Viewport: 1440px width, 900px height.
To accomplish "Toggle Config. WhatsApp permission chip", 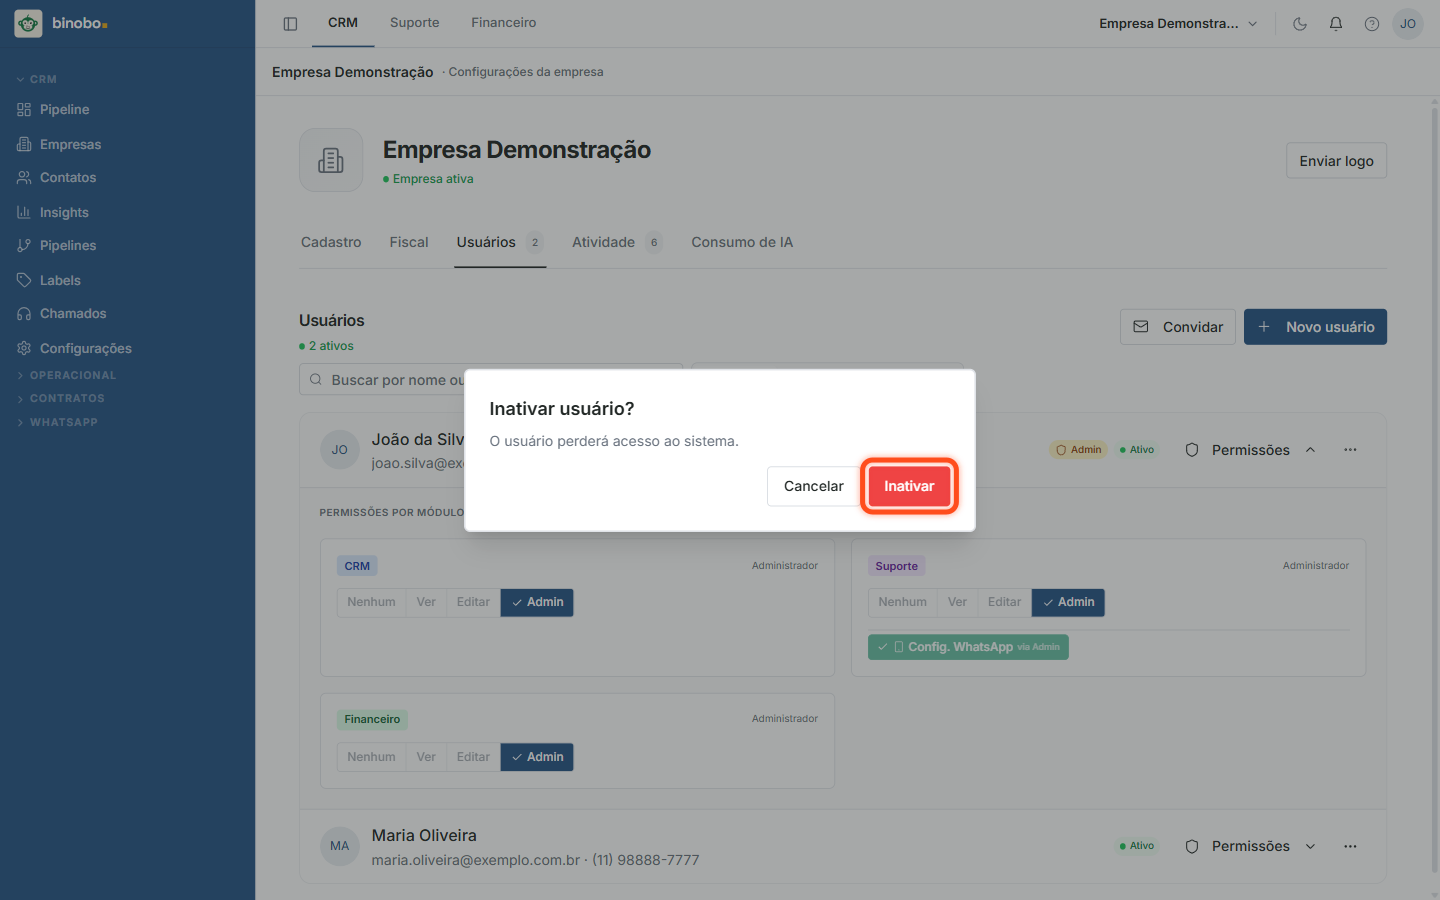I will (x=968, y=647).
